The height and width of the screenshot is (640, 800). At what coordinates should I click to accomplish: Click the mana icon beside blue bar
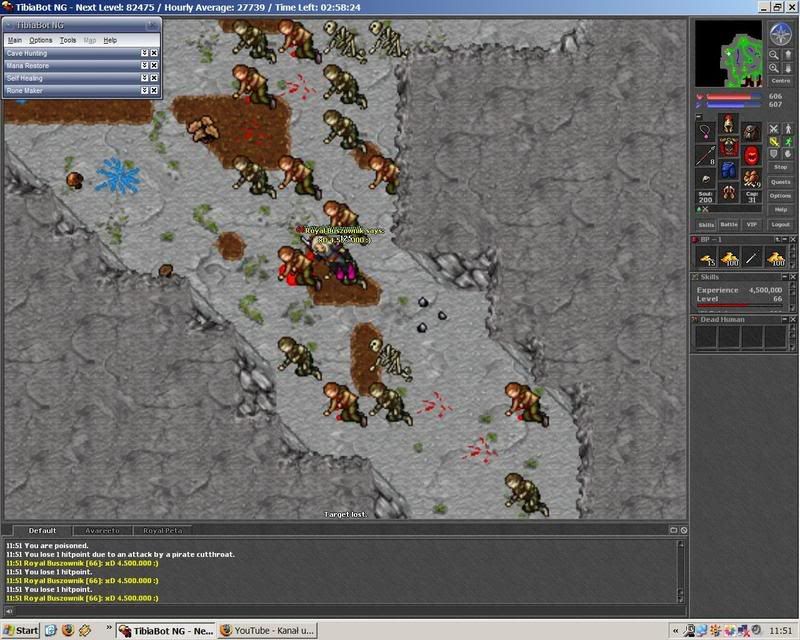pyautogui.click(x=700, y=105)
